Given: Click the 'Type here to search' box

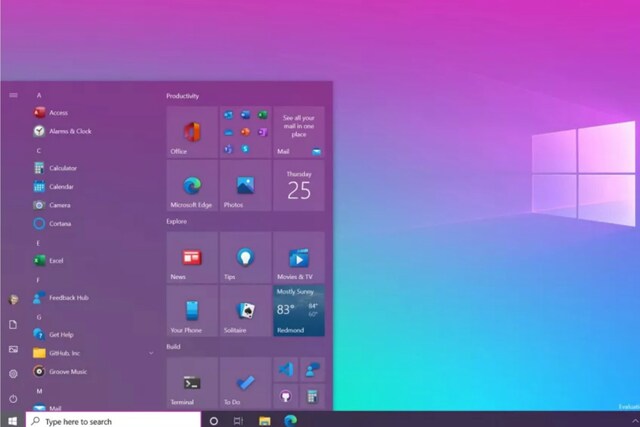Looking at the screenshot, I should tap(113, 421).
